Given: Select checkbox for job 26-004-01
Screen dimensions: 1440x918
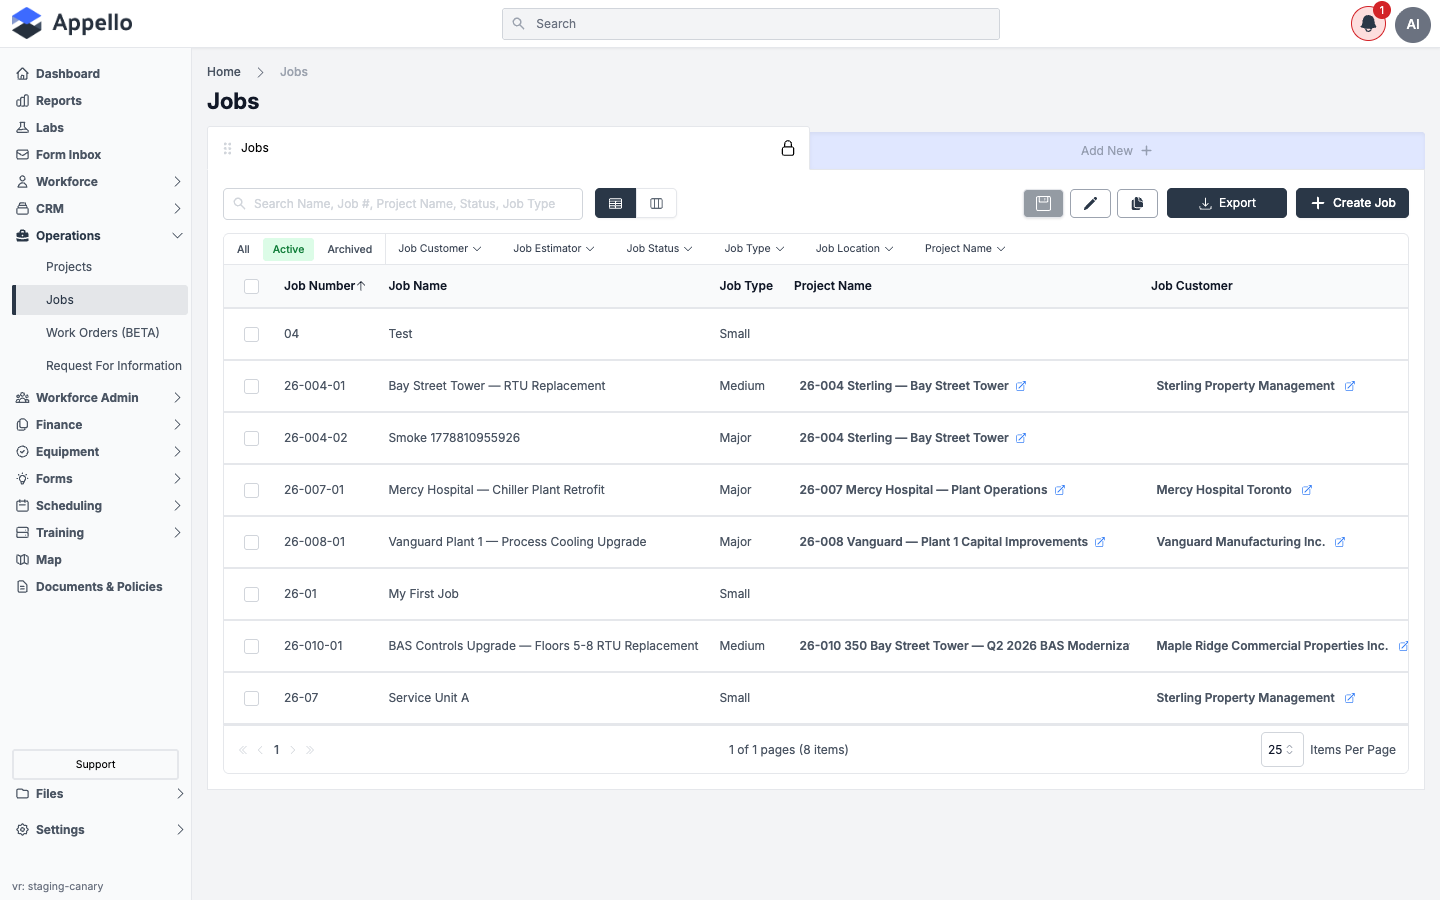Looking at the screenshot, I should click(252, 386).
